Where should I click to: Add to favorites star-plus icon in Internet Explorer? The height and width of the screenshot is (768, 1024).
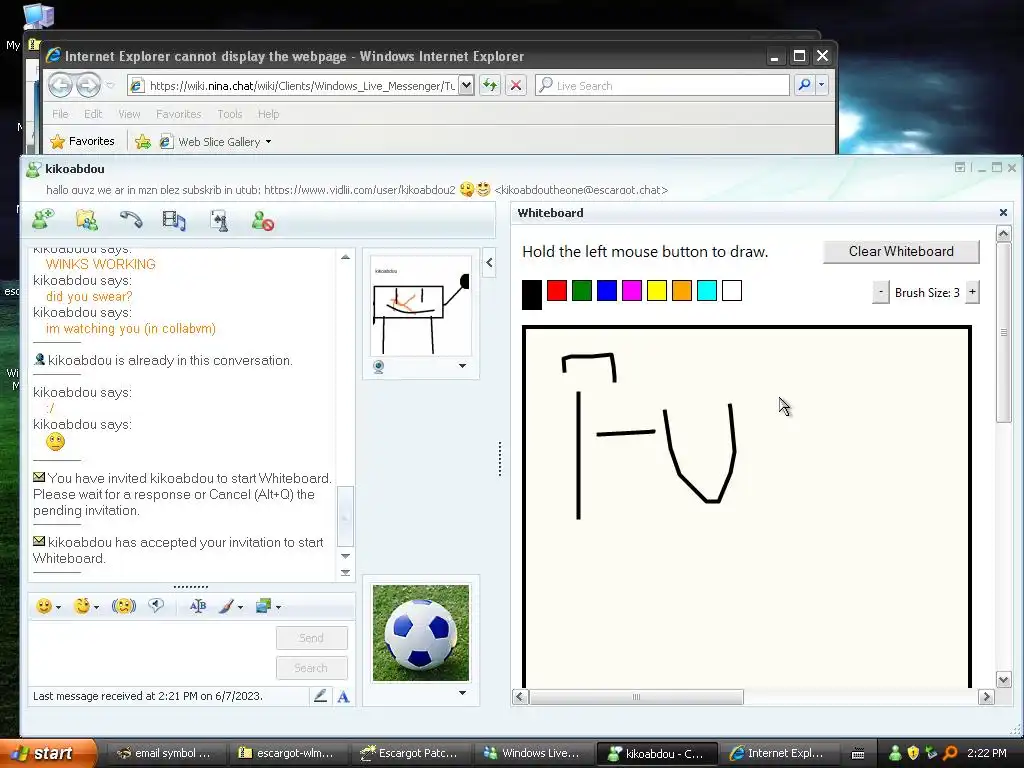pyautogui.click(x=142, y=142)
